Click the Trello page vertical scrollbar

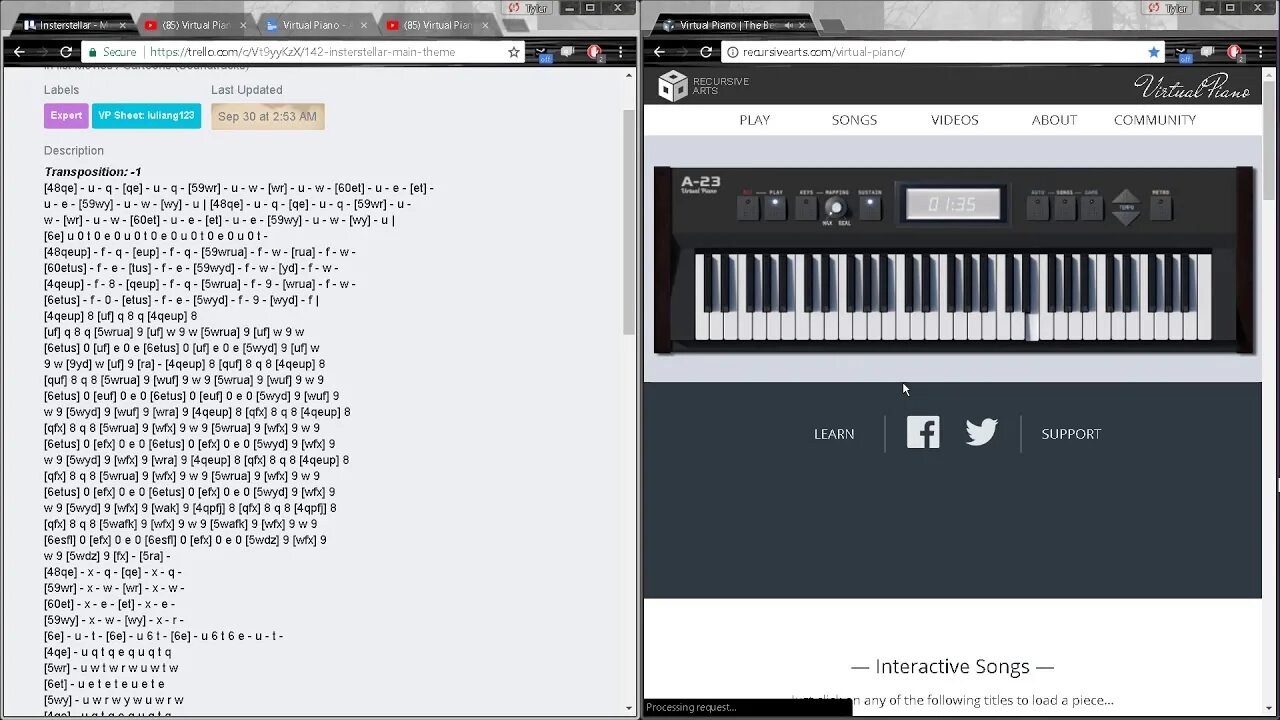629,222
